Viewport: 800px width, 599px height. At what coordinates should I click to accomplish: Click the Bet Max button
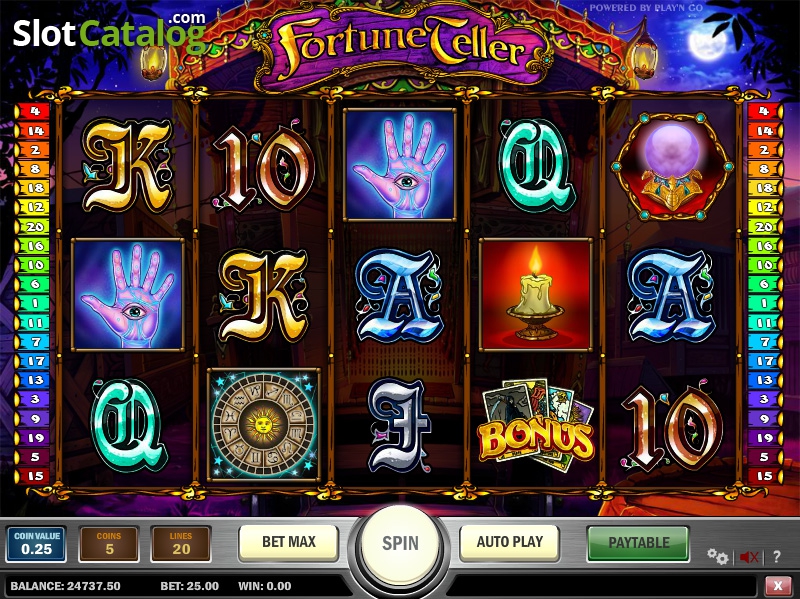click(x=288, y=543)
